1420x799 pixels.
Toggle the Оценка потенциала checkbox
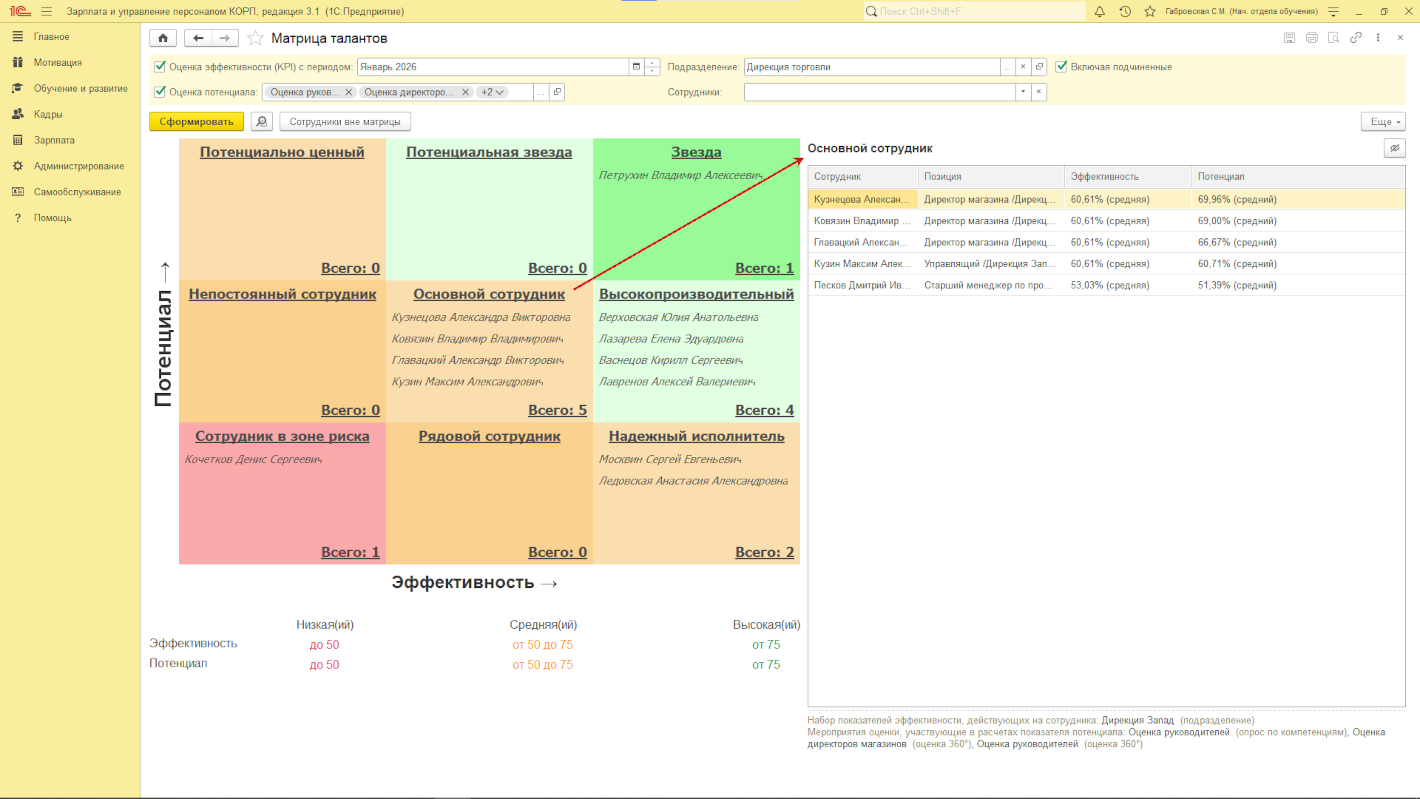(x=160, y=92)
